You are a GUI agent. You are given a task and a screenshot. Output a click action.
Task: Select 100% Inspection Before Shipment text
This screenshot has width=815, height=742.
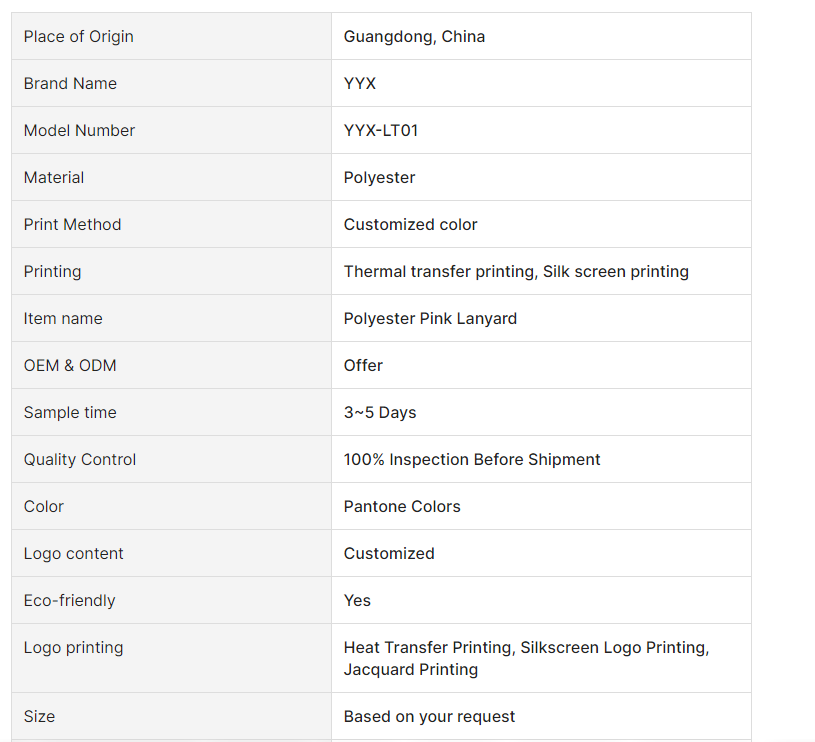(x=472, y=460)
